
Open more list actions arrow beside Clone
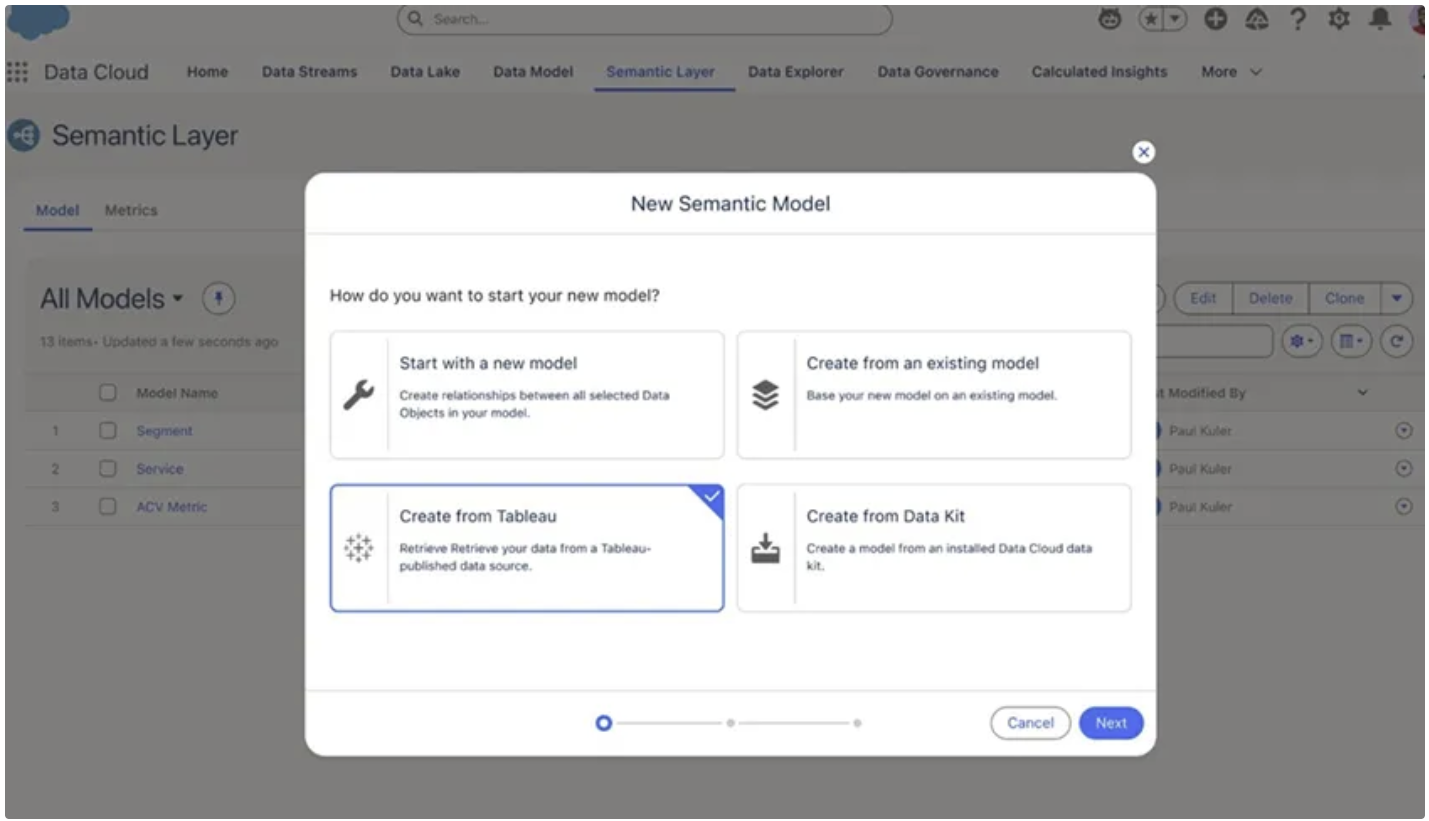click(1397, 298)
